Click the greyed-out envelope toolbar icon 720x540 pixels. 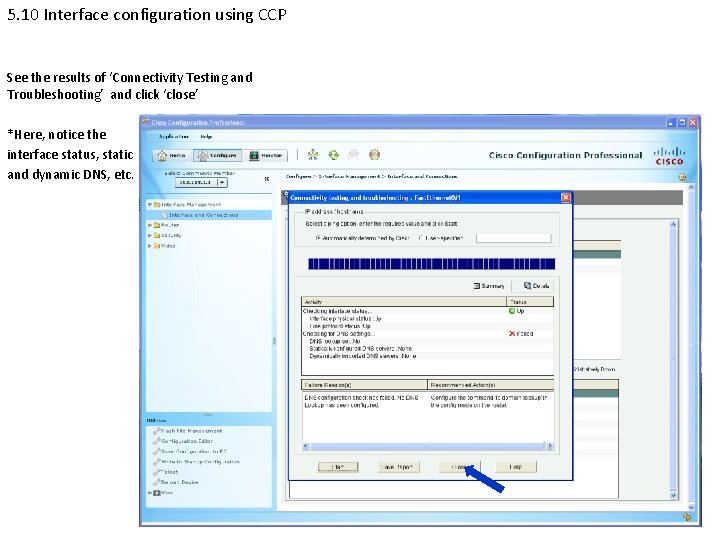[x=354, y=155]
